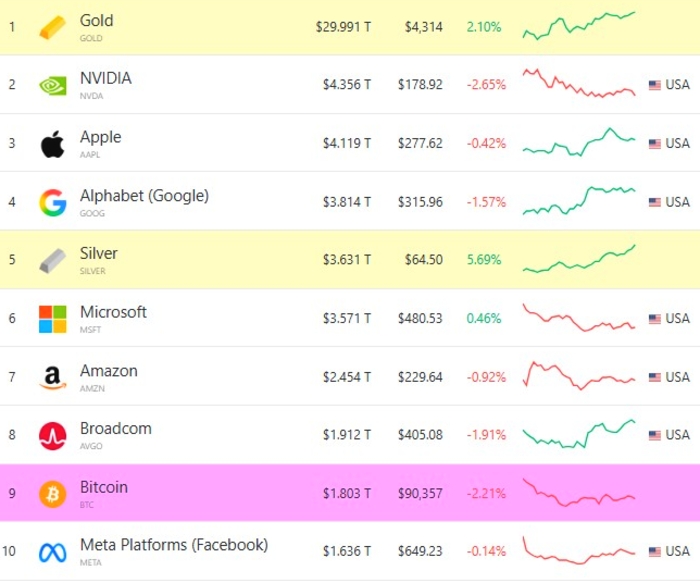Click the Microsoft logo icon
This screenshot has height=583, width=700.
pos(52,319)
